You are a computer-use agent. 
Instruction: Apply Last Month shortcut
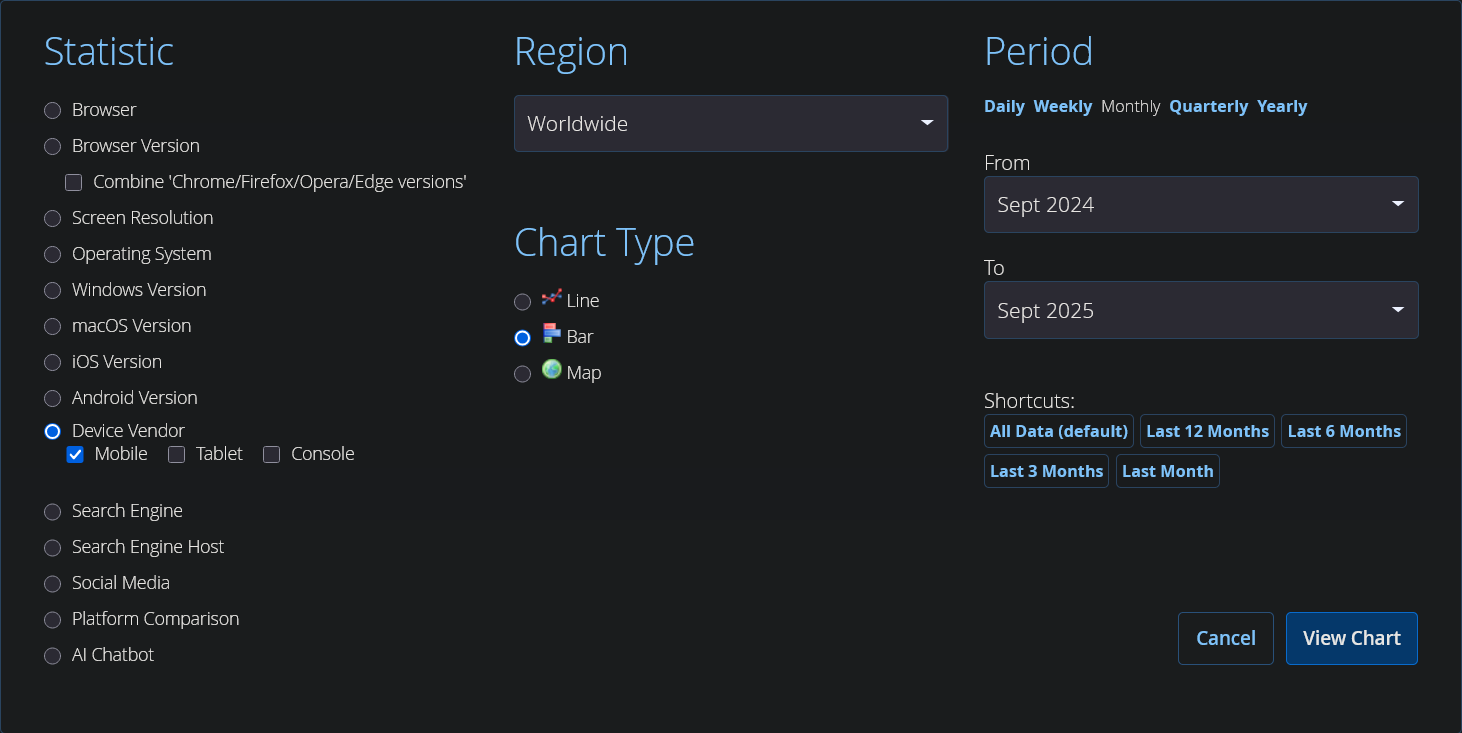tap(1168, 471)
